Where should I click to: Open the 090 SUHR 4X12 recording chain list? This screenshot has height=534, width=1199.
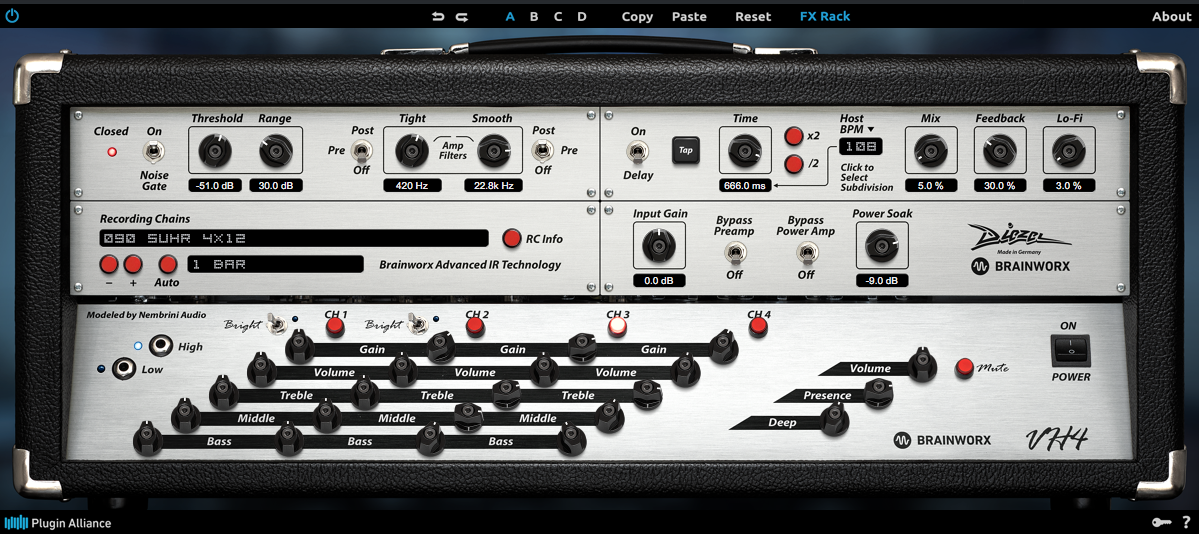pyautogui.click(x=294, y=238)
